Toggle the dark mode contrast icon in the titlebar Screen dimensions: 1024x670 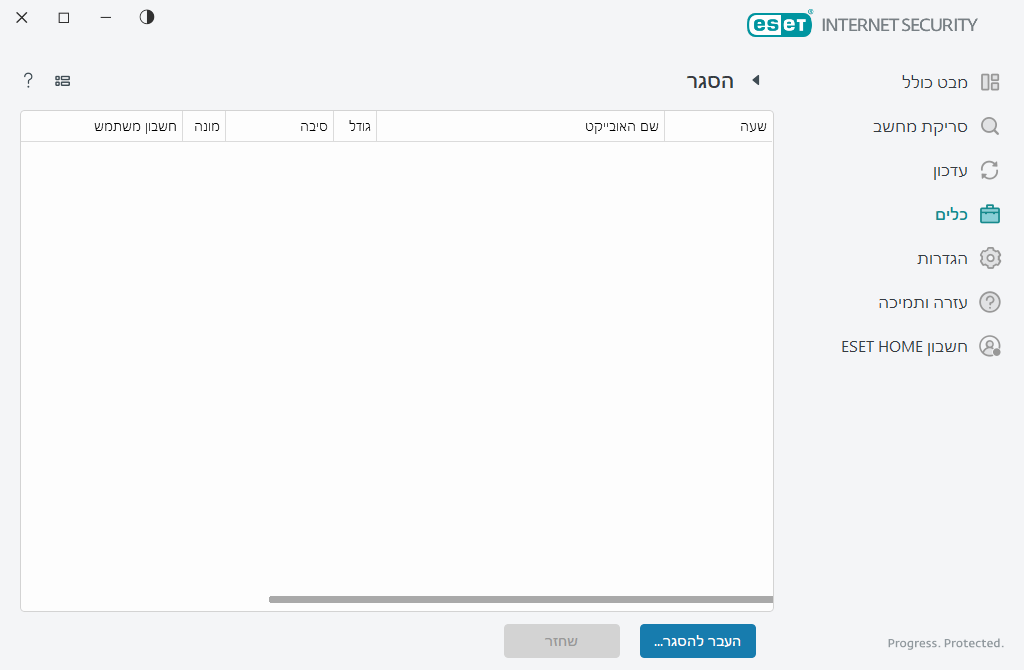click(146, 17)
